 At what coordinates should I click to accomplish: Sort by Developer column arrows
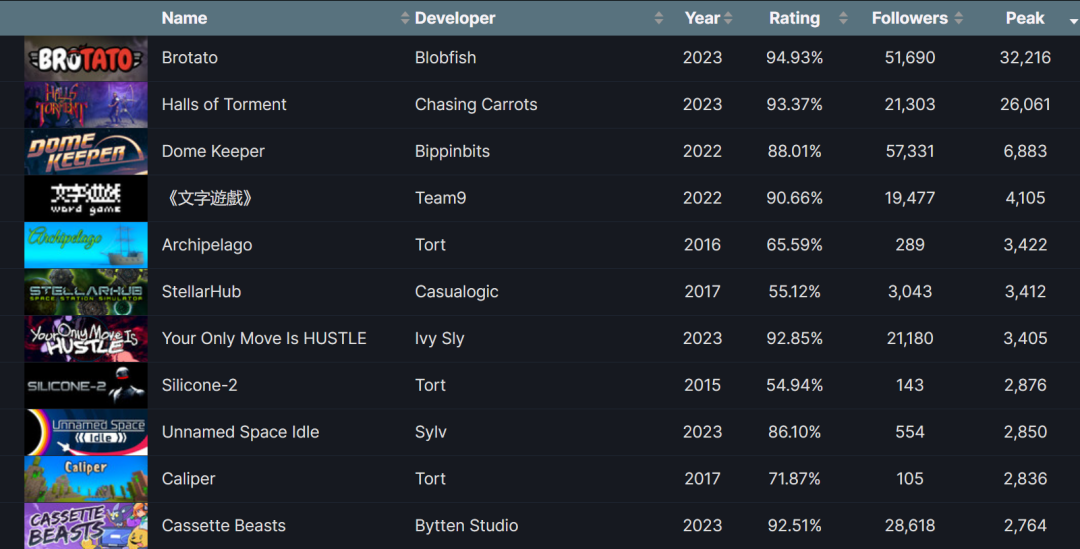click(x=658, y=19)
